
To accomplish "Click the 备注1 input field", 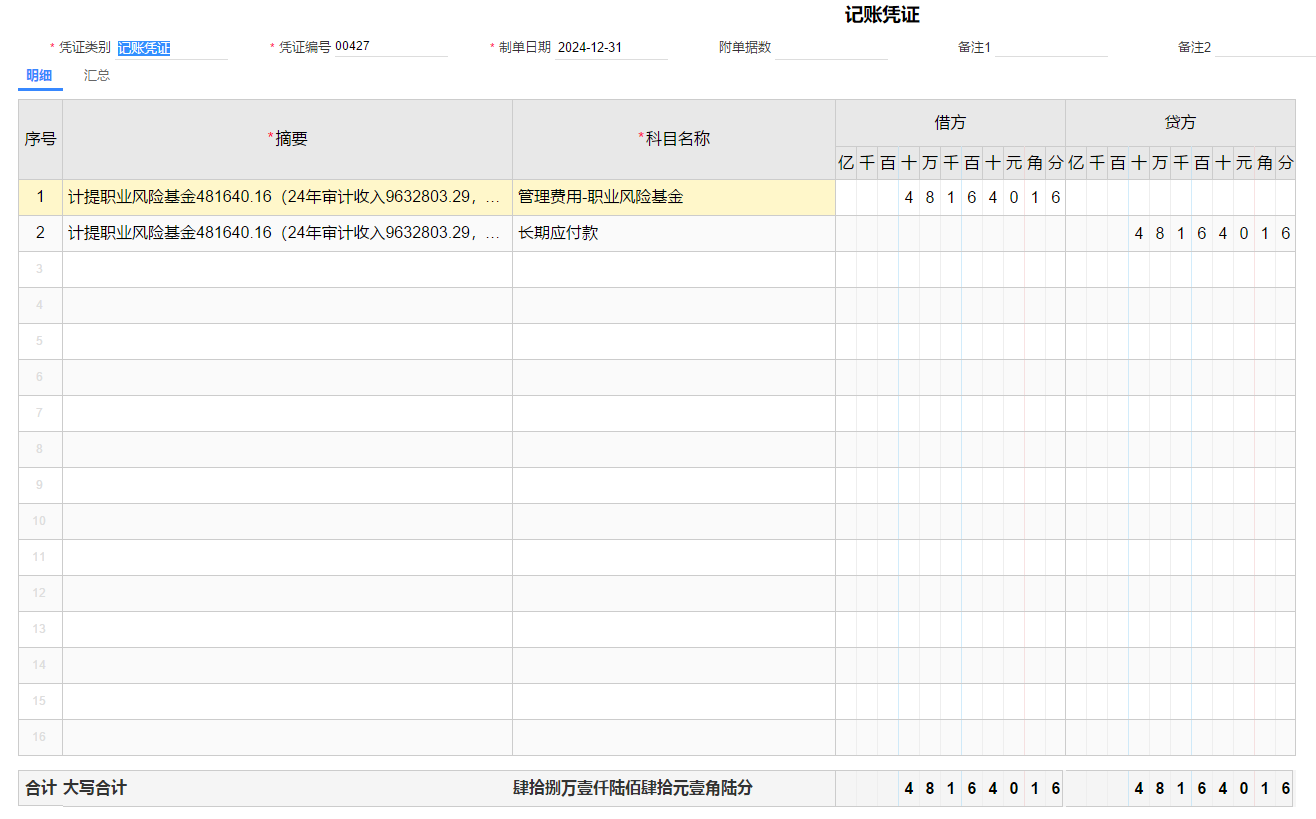I will pyautogui.click(x=1050, y=48).
